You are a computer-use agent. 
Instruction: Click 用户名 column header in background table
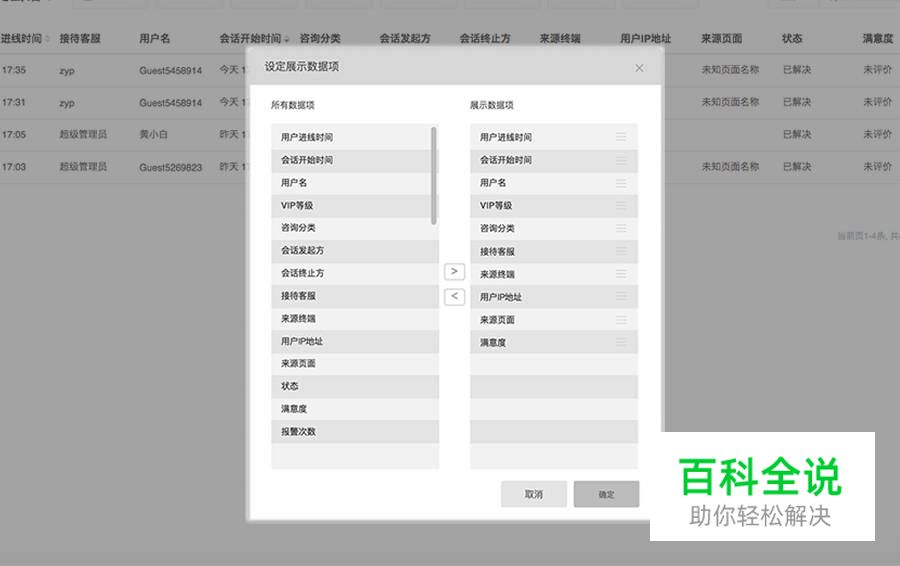[154, 38]
